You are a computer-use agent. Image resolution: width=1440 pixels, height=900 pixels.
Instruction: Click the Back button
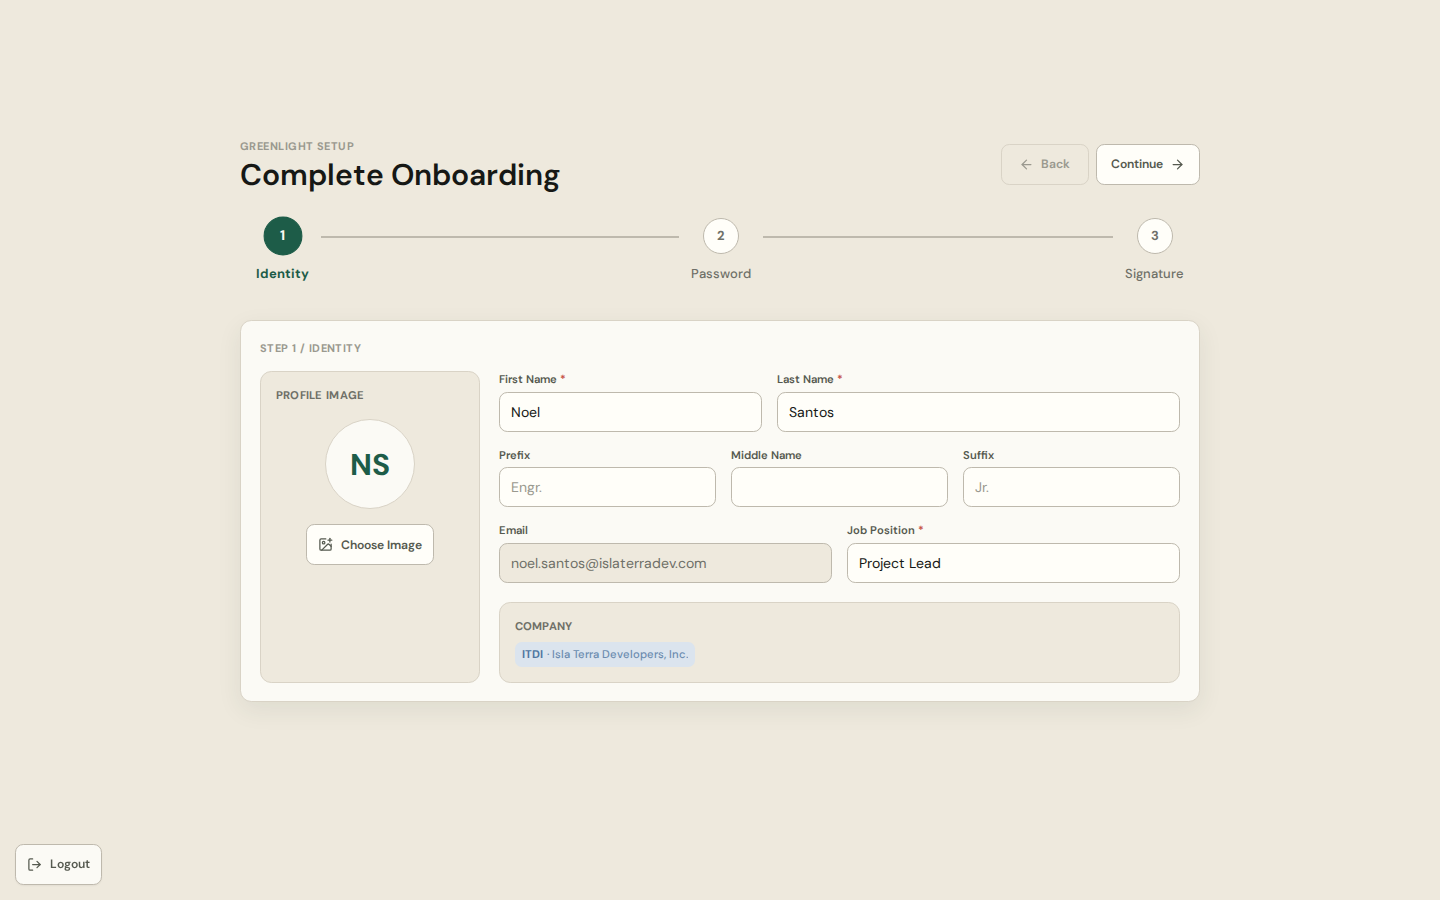click(x=1044, y=164)
